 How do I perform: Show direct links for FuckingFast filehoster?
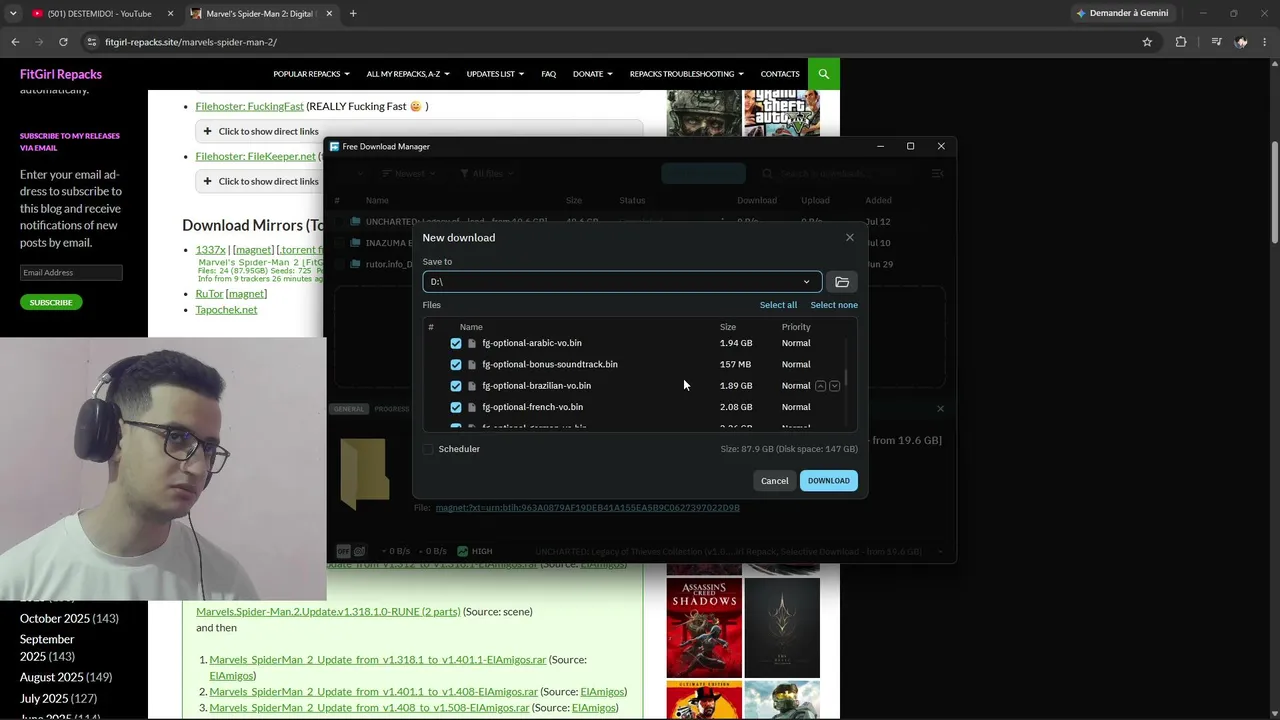pyautogui.click(x=419, y=131)
